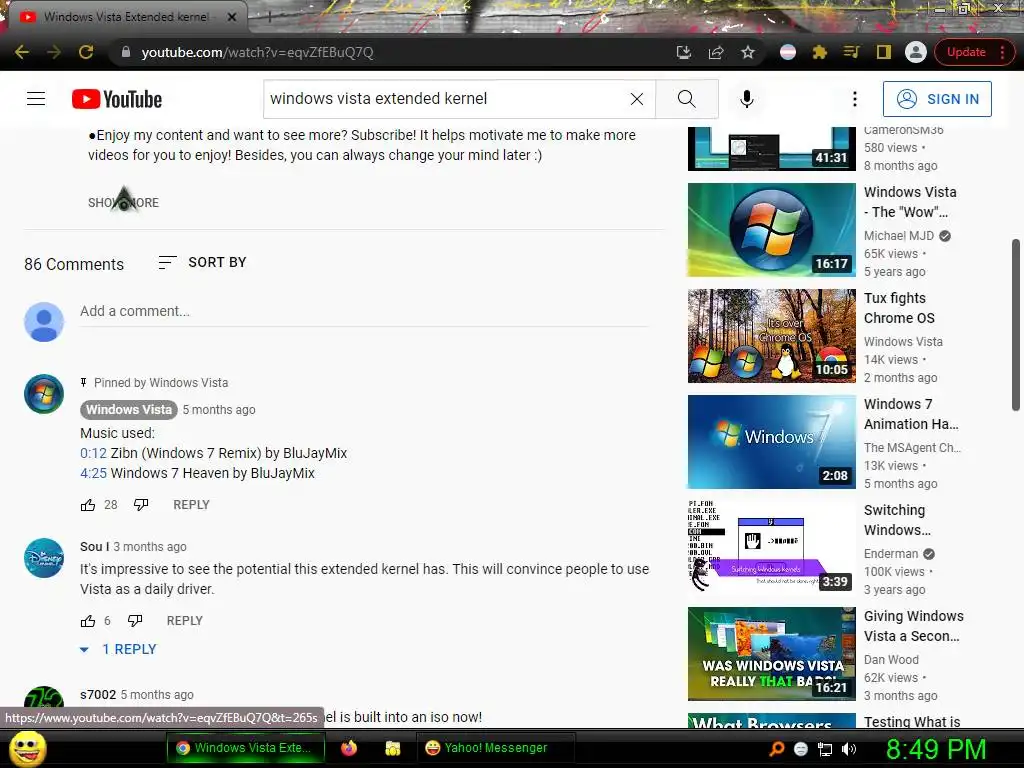Viewport: 1024px width, 768px height.
Task: Click the install/download page icon in address bar
Action: [684, 52]
